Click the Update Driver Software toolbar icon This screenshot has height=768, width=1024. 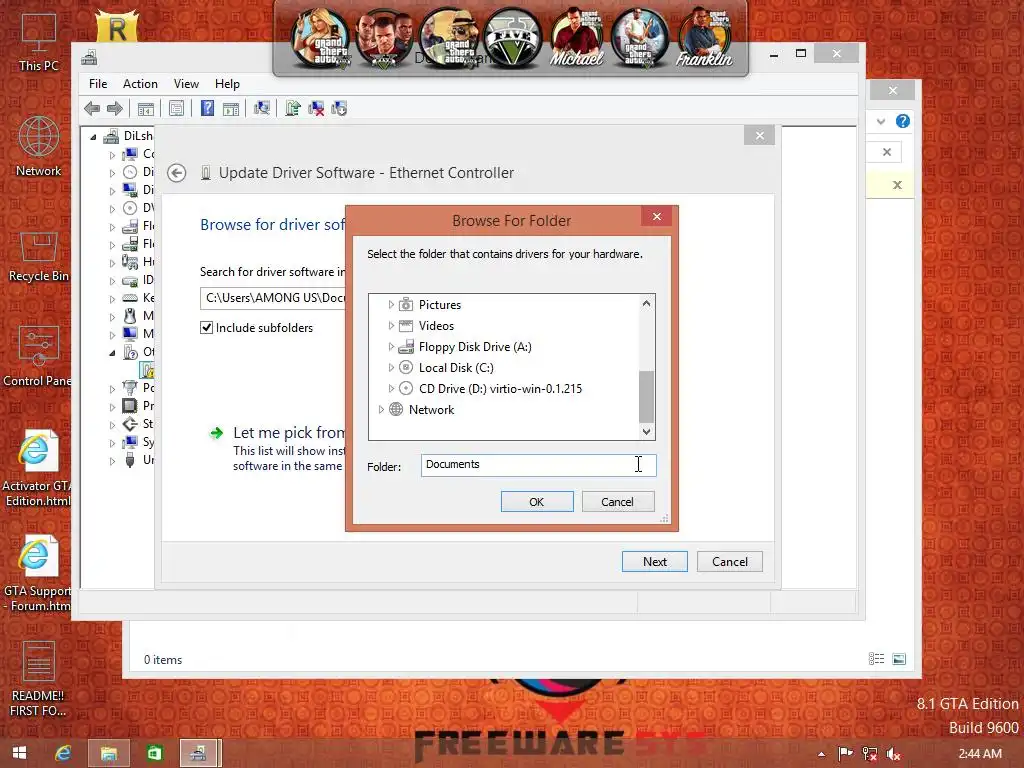(293, 108)
